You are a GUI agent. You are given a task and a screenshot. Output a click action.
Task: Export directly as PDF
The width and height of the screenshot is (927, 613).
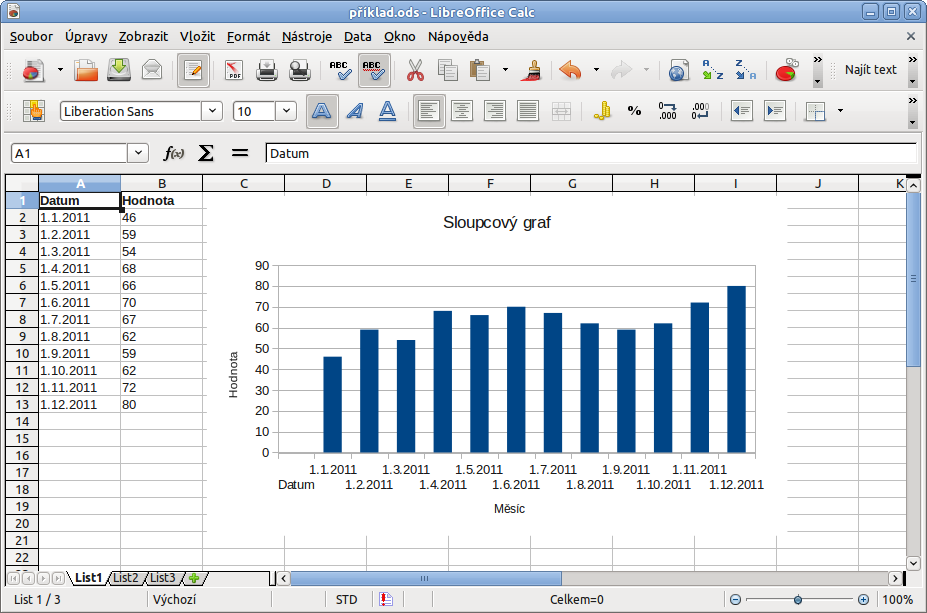(234, 70)
